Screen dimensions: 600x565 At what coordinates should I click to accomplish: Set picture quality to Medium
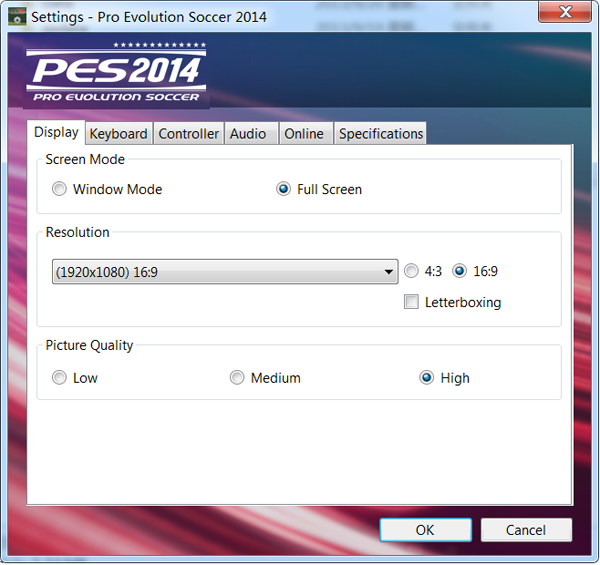[x=237, y=378]
